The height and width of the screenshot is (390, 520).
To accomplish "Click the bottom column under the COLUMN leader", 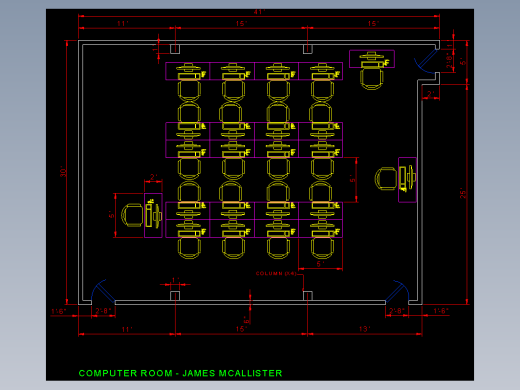I will click(308, 295).
